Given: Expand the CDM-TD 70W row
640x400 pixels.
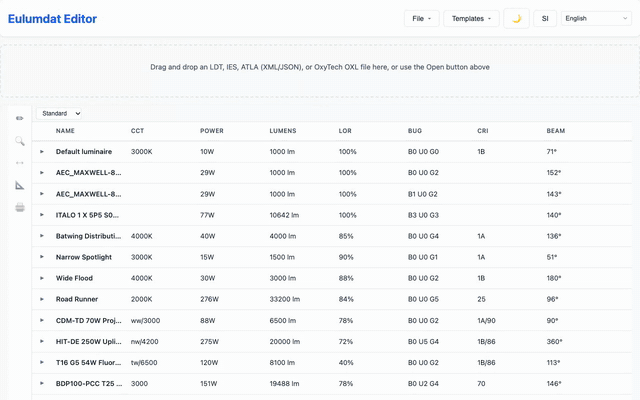Looking at the screenshot, I should [x=42, y=320].
